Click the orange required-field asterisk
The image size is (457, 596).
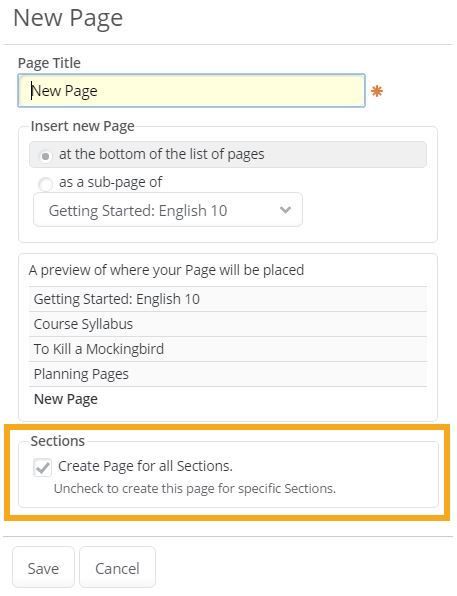(377, 91)
